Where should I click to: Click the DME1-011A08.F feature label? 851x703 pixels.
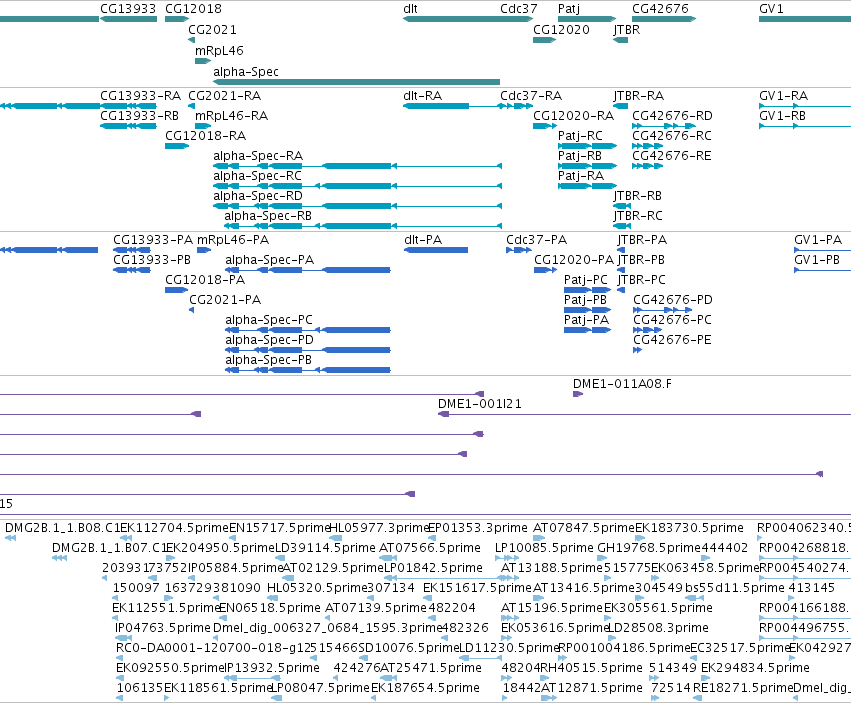coord(623,384)
